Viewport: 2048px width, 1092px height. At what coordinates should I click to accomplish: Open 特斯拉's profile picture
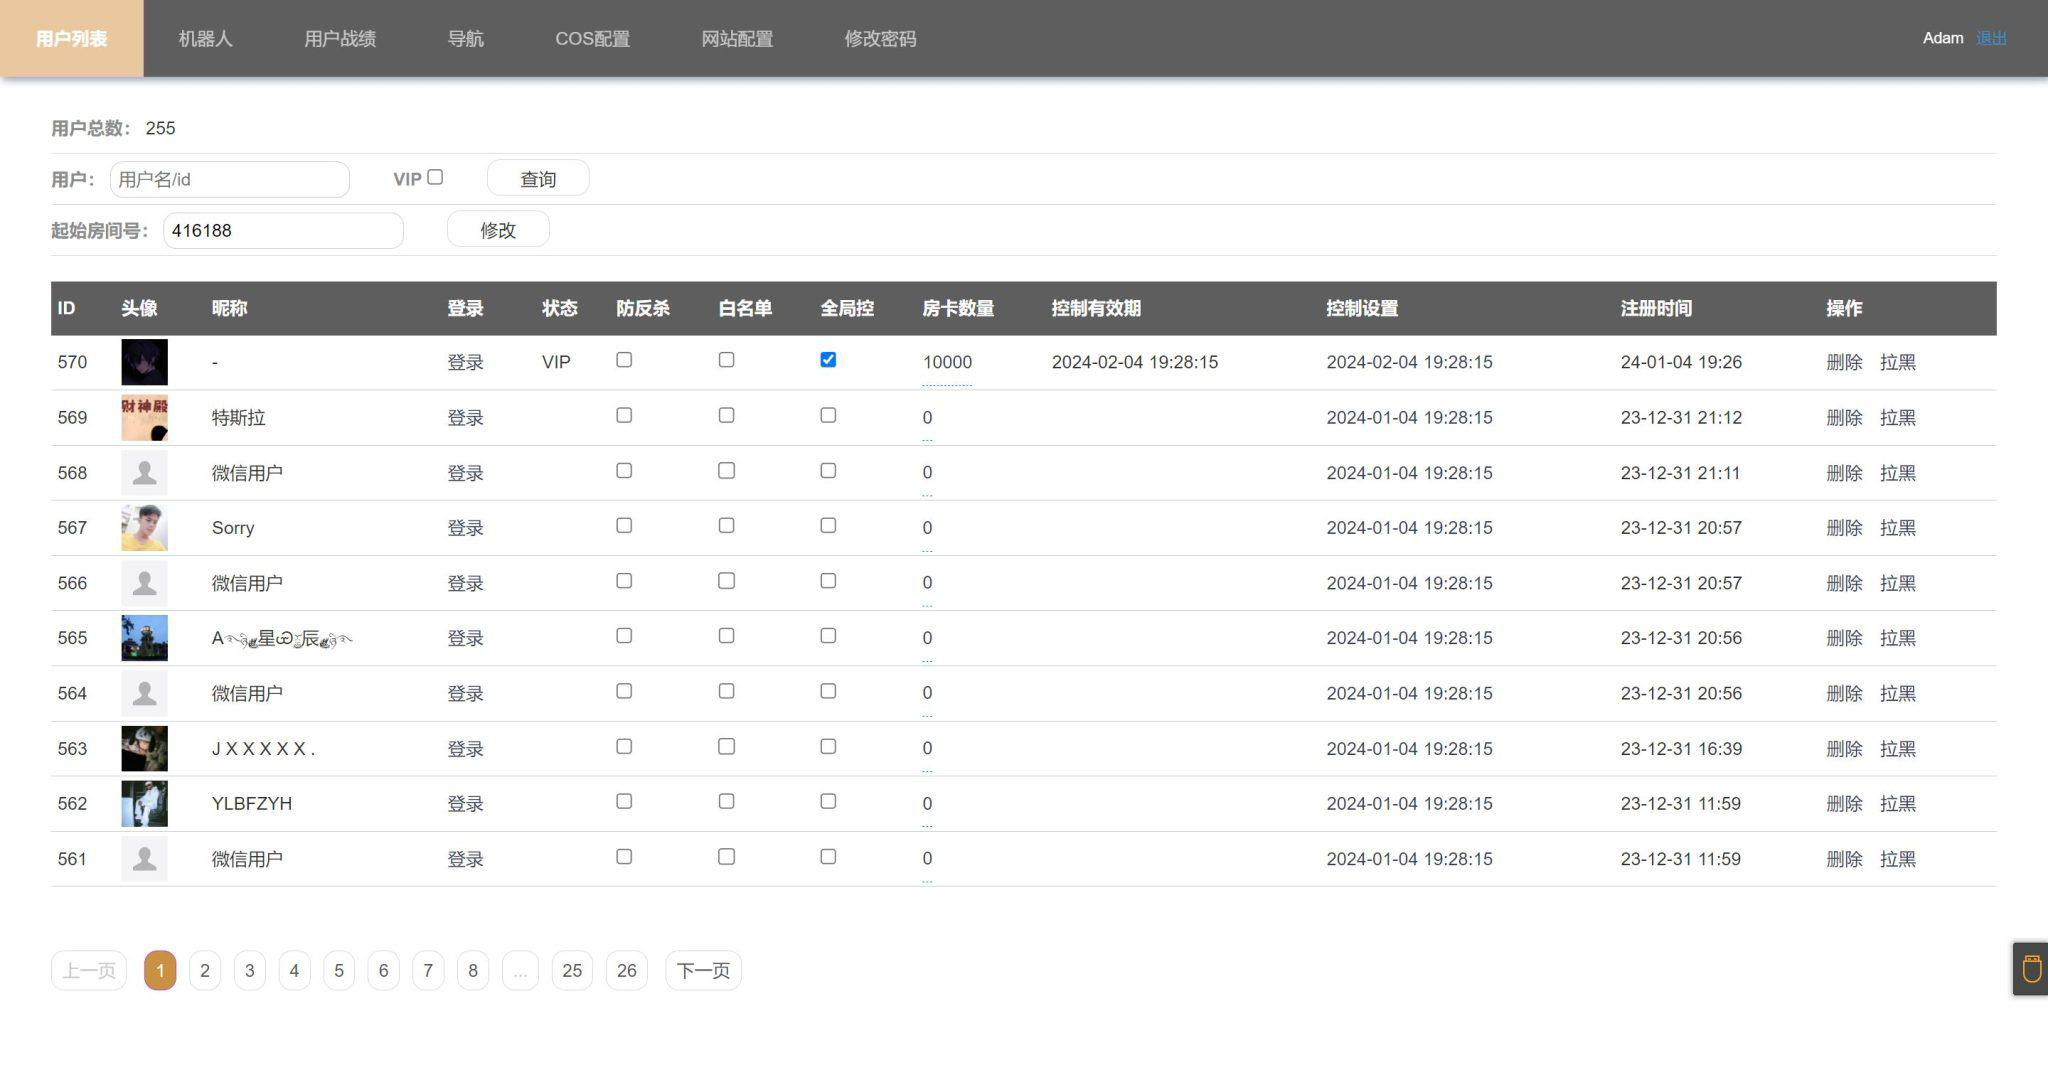144,417
